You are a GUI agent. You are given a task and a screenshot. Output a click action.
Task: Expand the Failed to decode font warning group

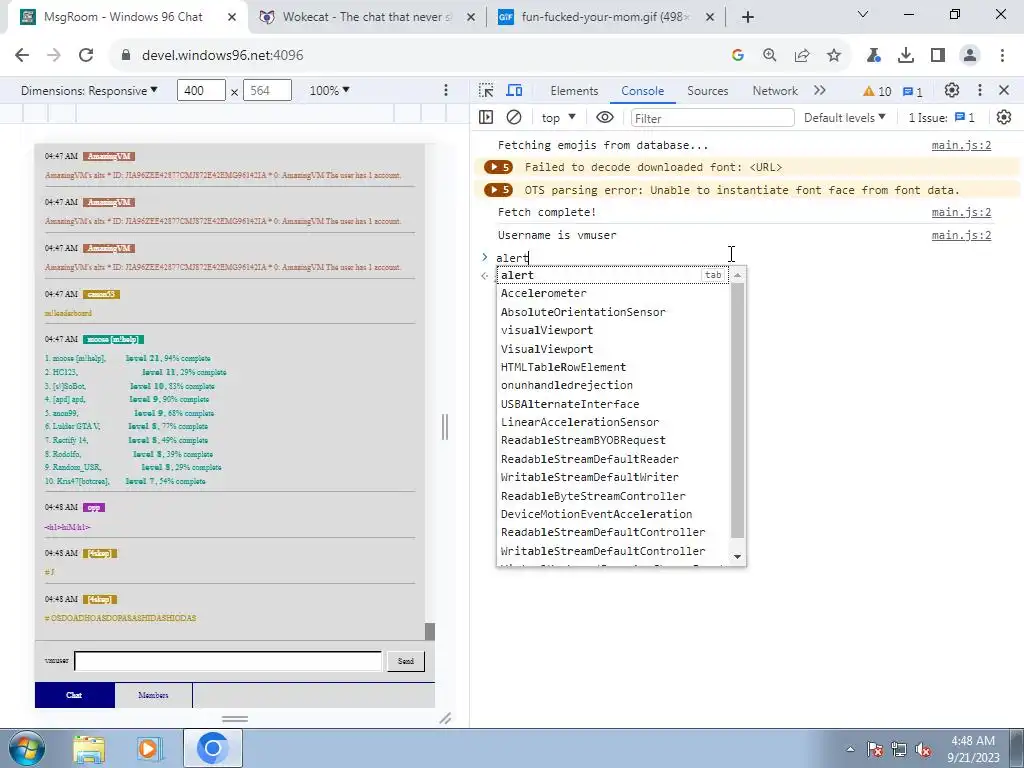tap(498, 167)
